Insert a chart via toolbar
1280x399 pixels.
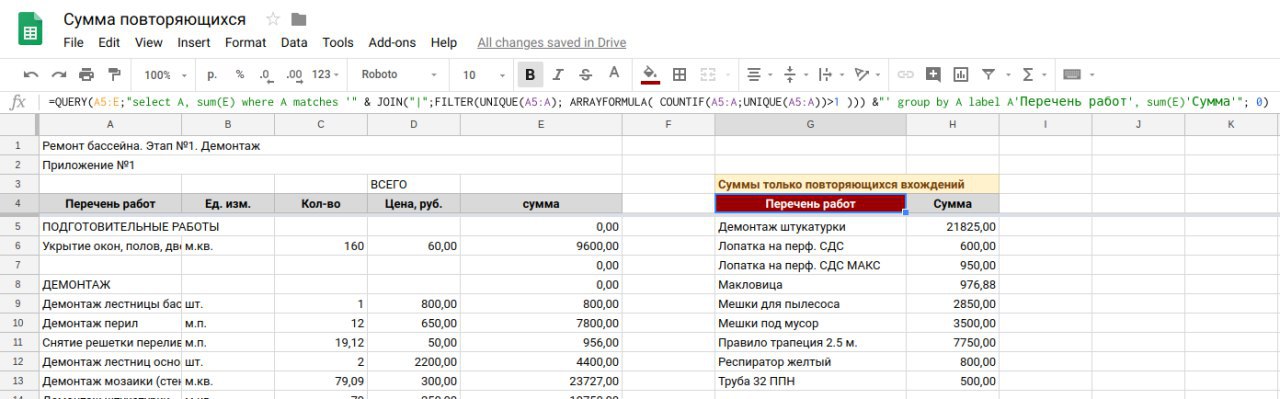click(961, 74)
